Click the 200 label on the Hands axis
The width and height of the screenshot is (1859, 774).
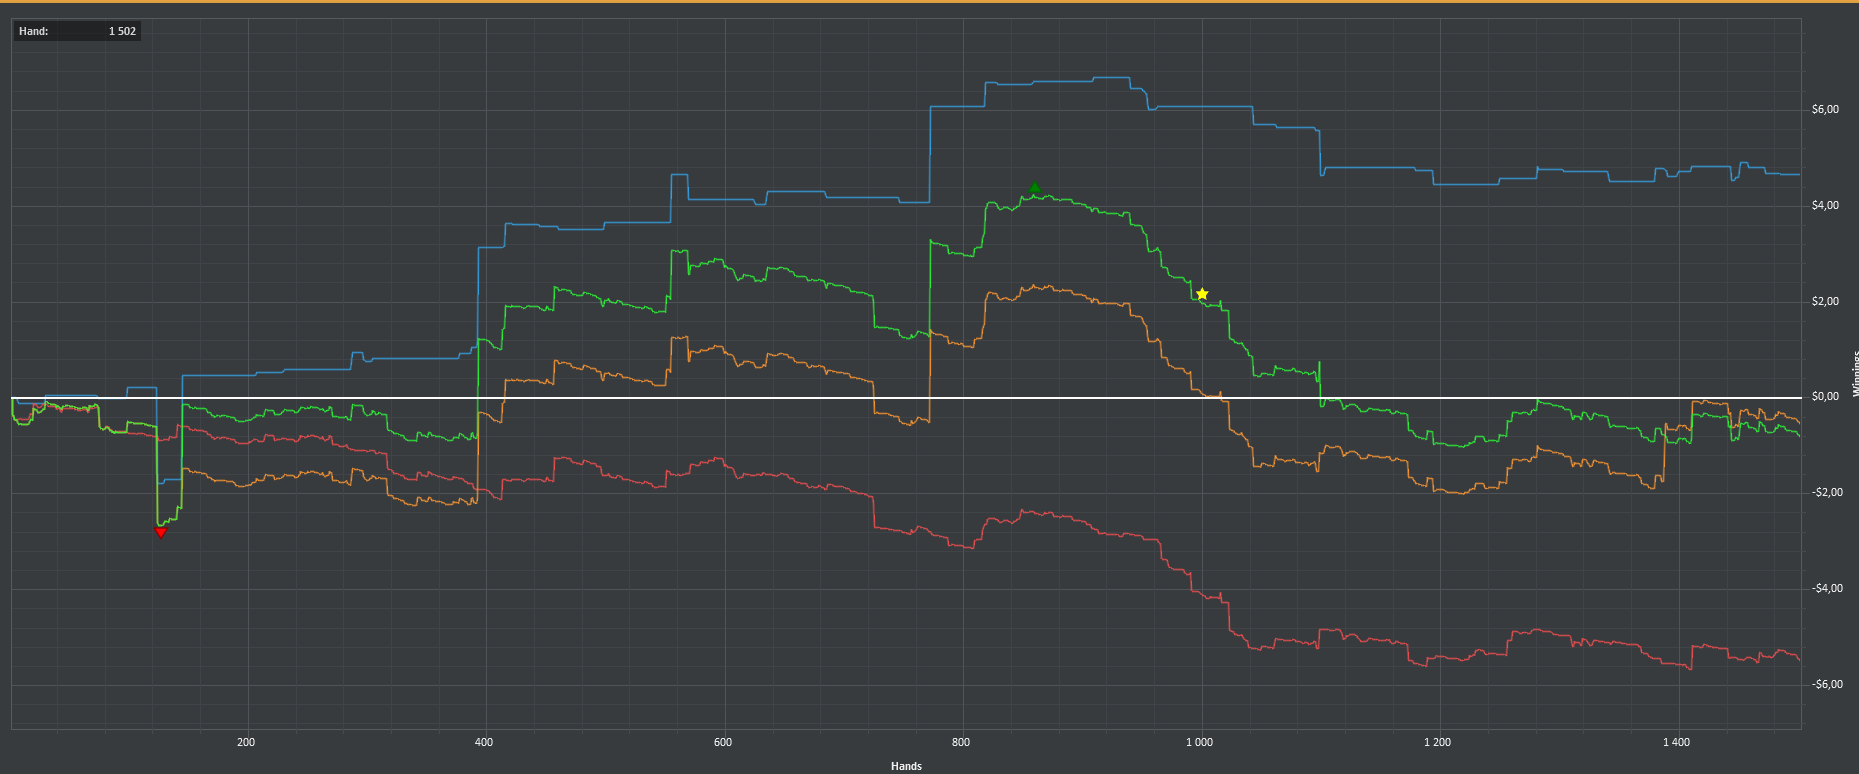246,742
